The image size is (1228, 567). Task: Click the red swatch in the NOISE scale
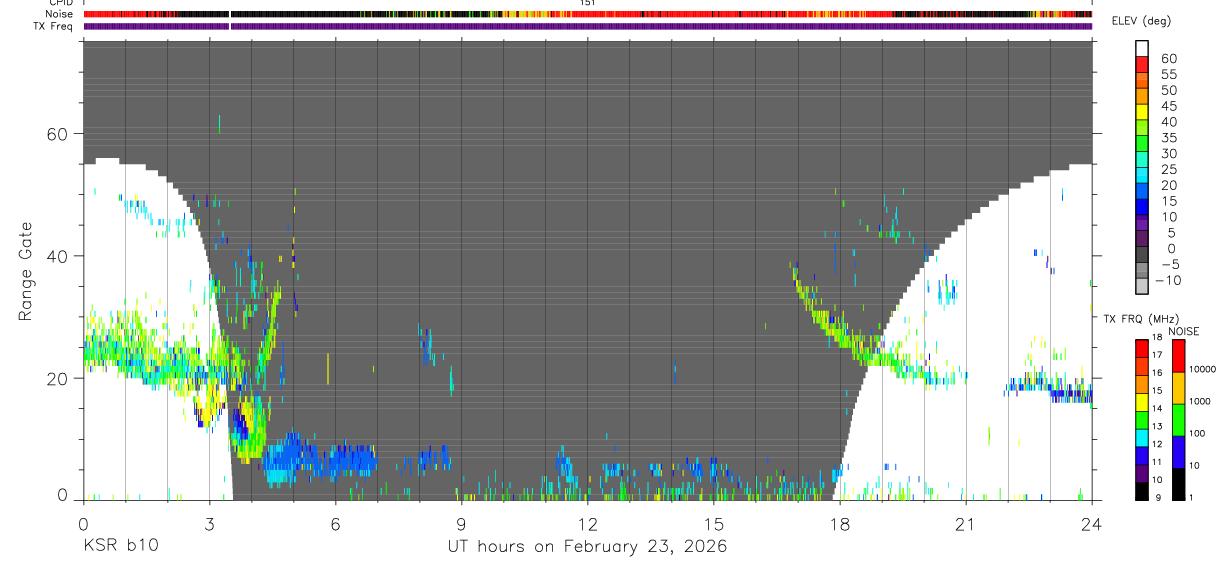coord(1179,356)
